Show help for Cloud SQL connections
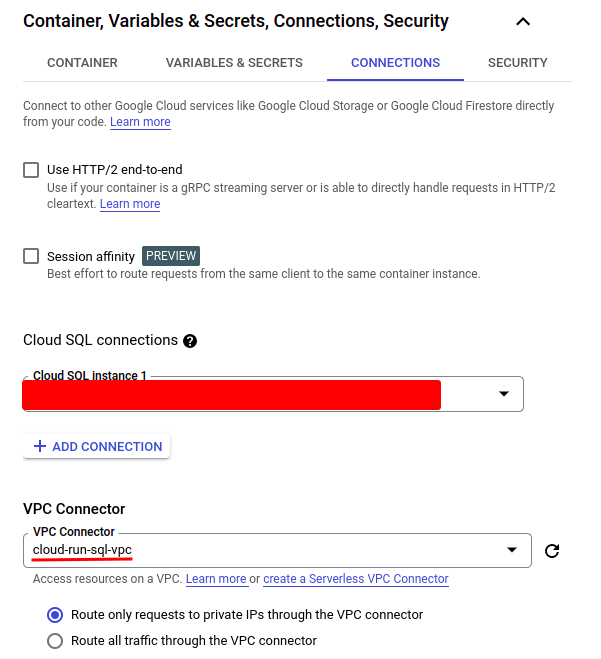601x659 pixels. point(190,341)
